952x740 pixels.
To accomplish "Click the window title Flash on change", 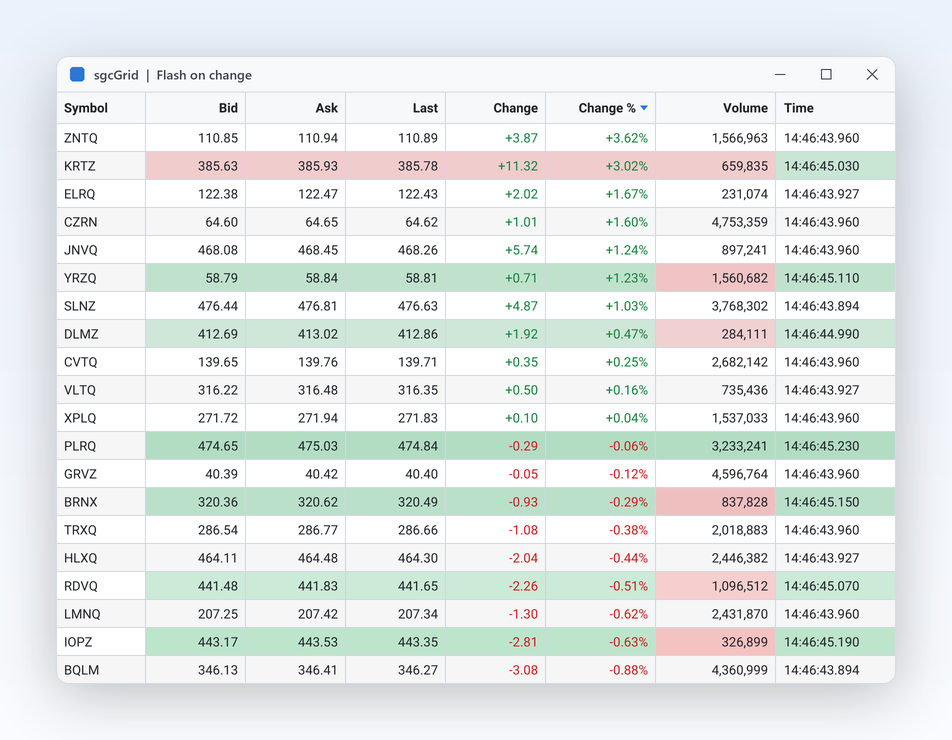I will (204, 75).
